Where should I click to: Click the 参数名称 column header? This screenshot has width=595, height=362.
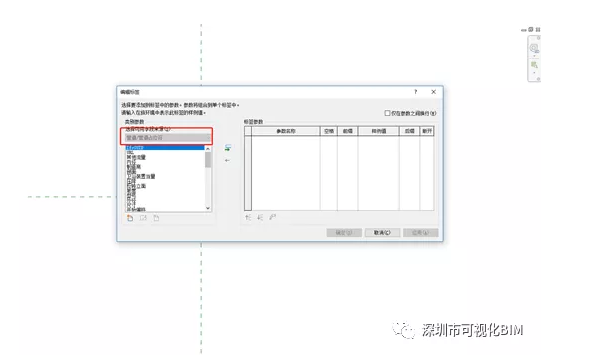tap(286, 131)
